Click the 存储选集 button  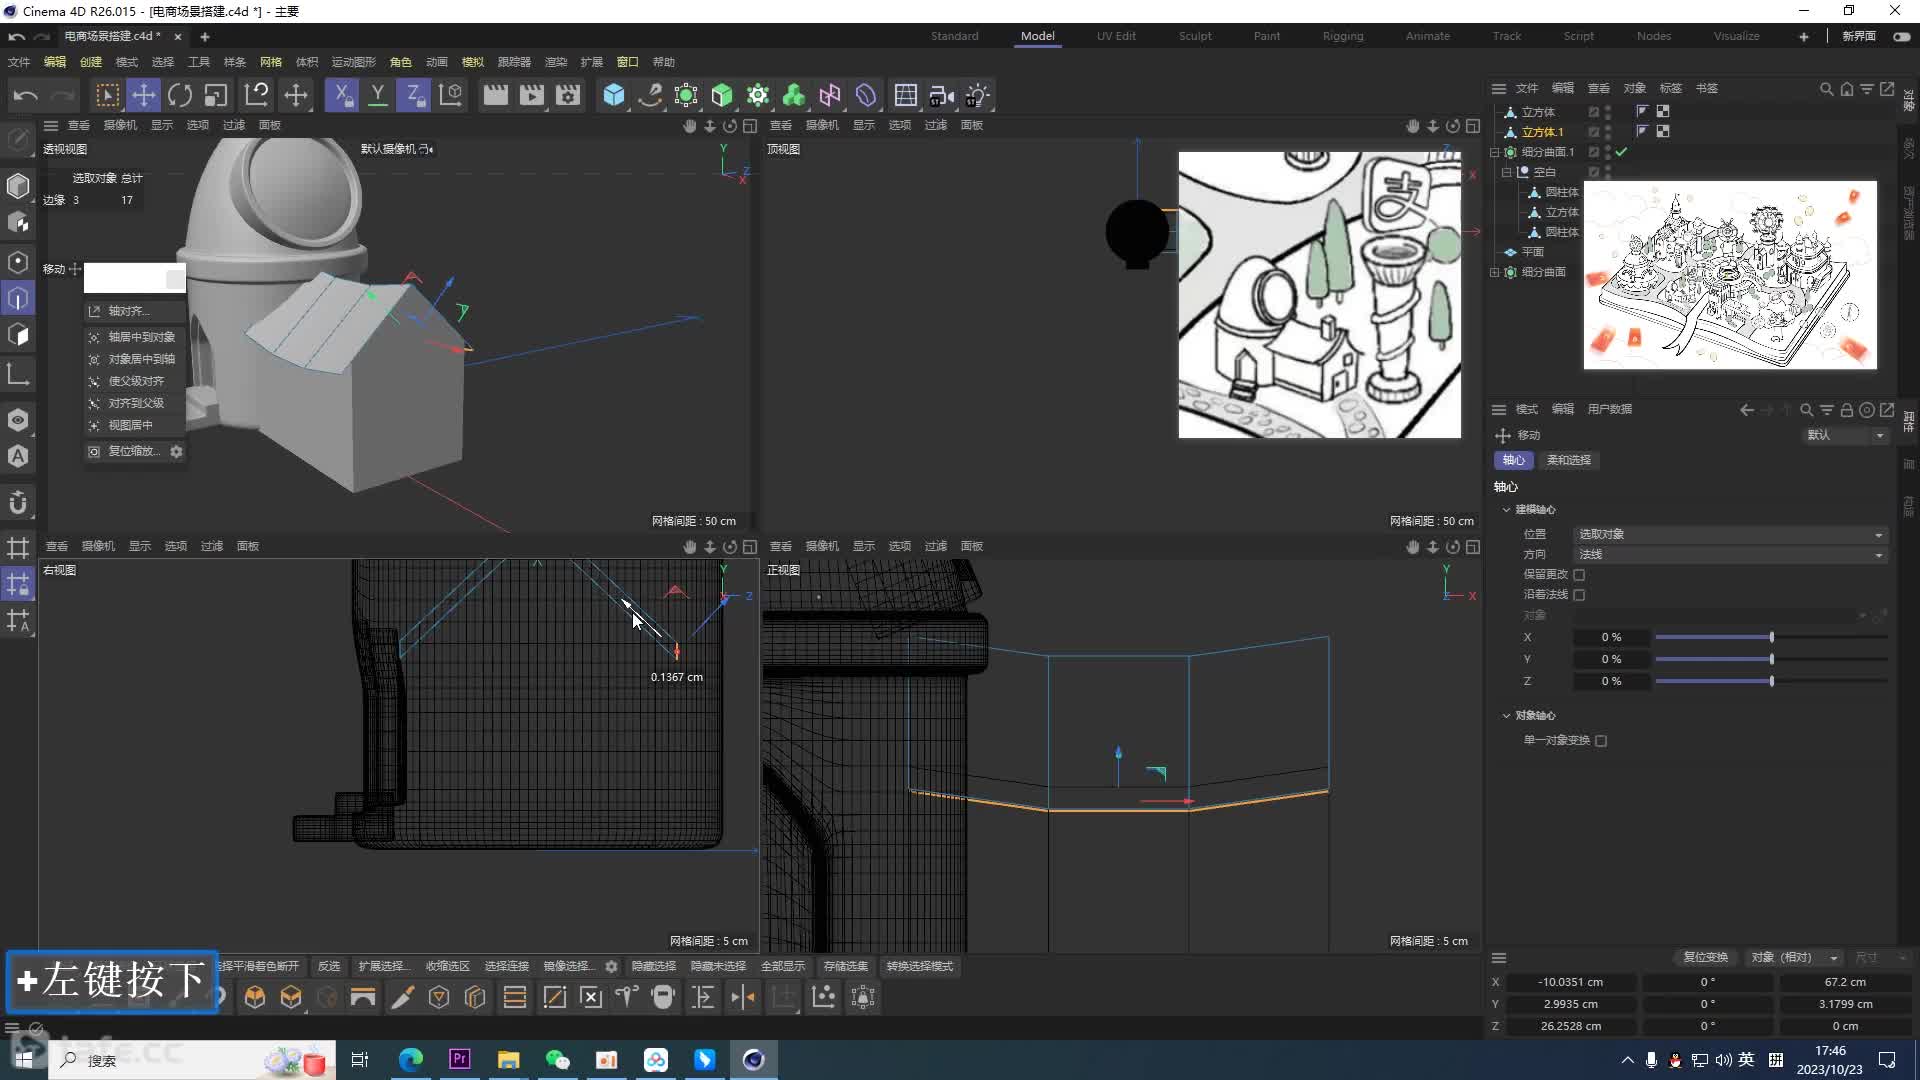(846, 967)
